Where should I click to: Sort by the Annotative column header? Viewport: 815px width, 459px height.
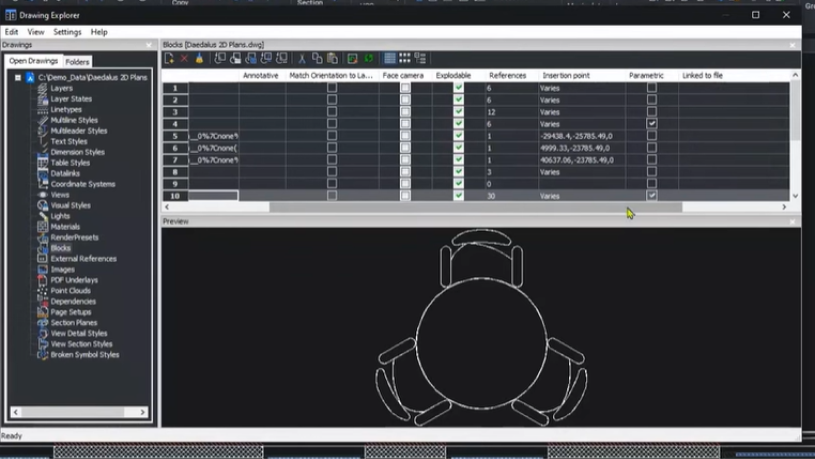point(260,75)
